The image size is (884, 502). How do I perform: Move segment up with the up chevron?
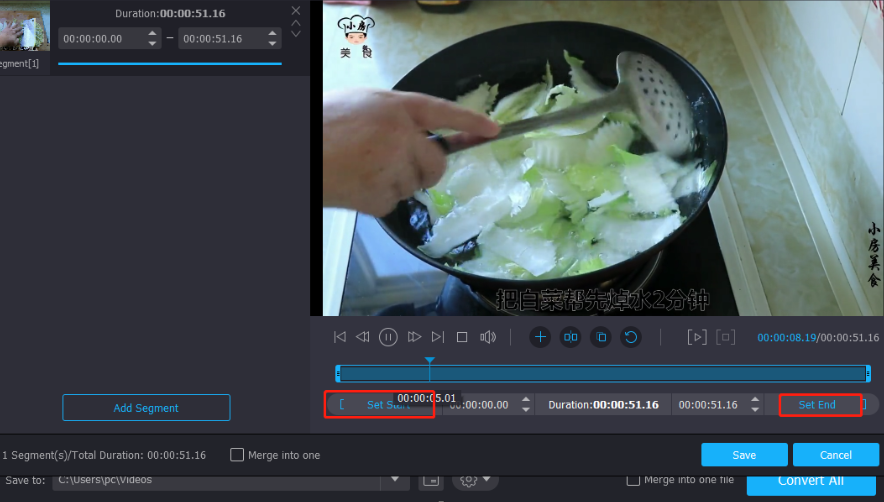click(295, 23)
